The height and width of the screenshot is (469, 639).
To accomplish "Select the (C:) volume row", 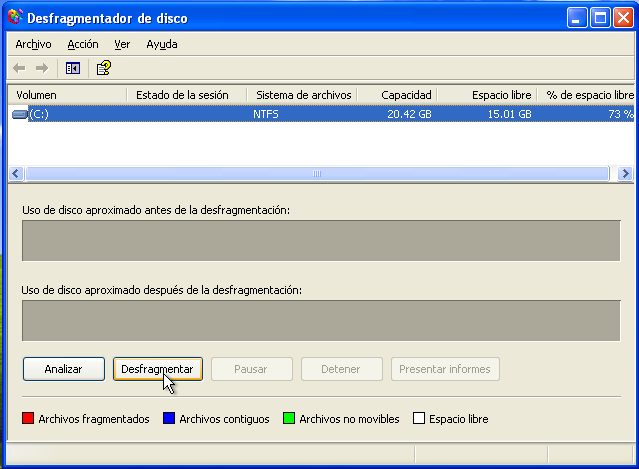I will point(321,114).
